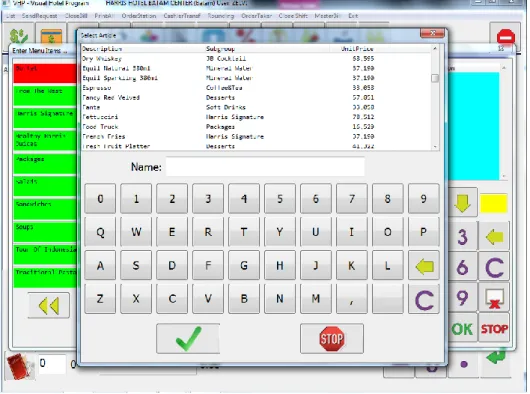The image size is (530, 394).
Task: Click the comma key on keyboard
Action: 352,299
